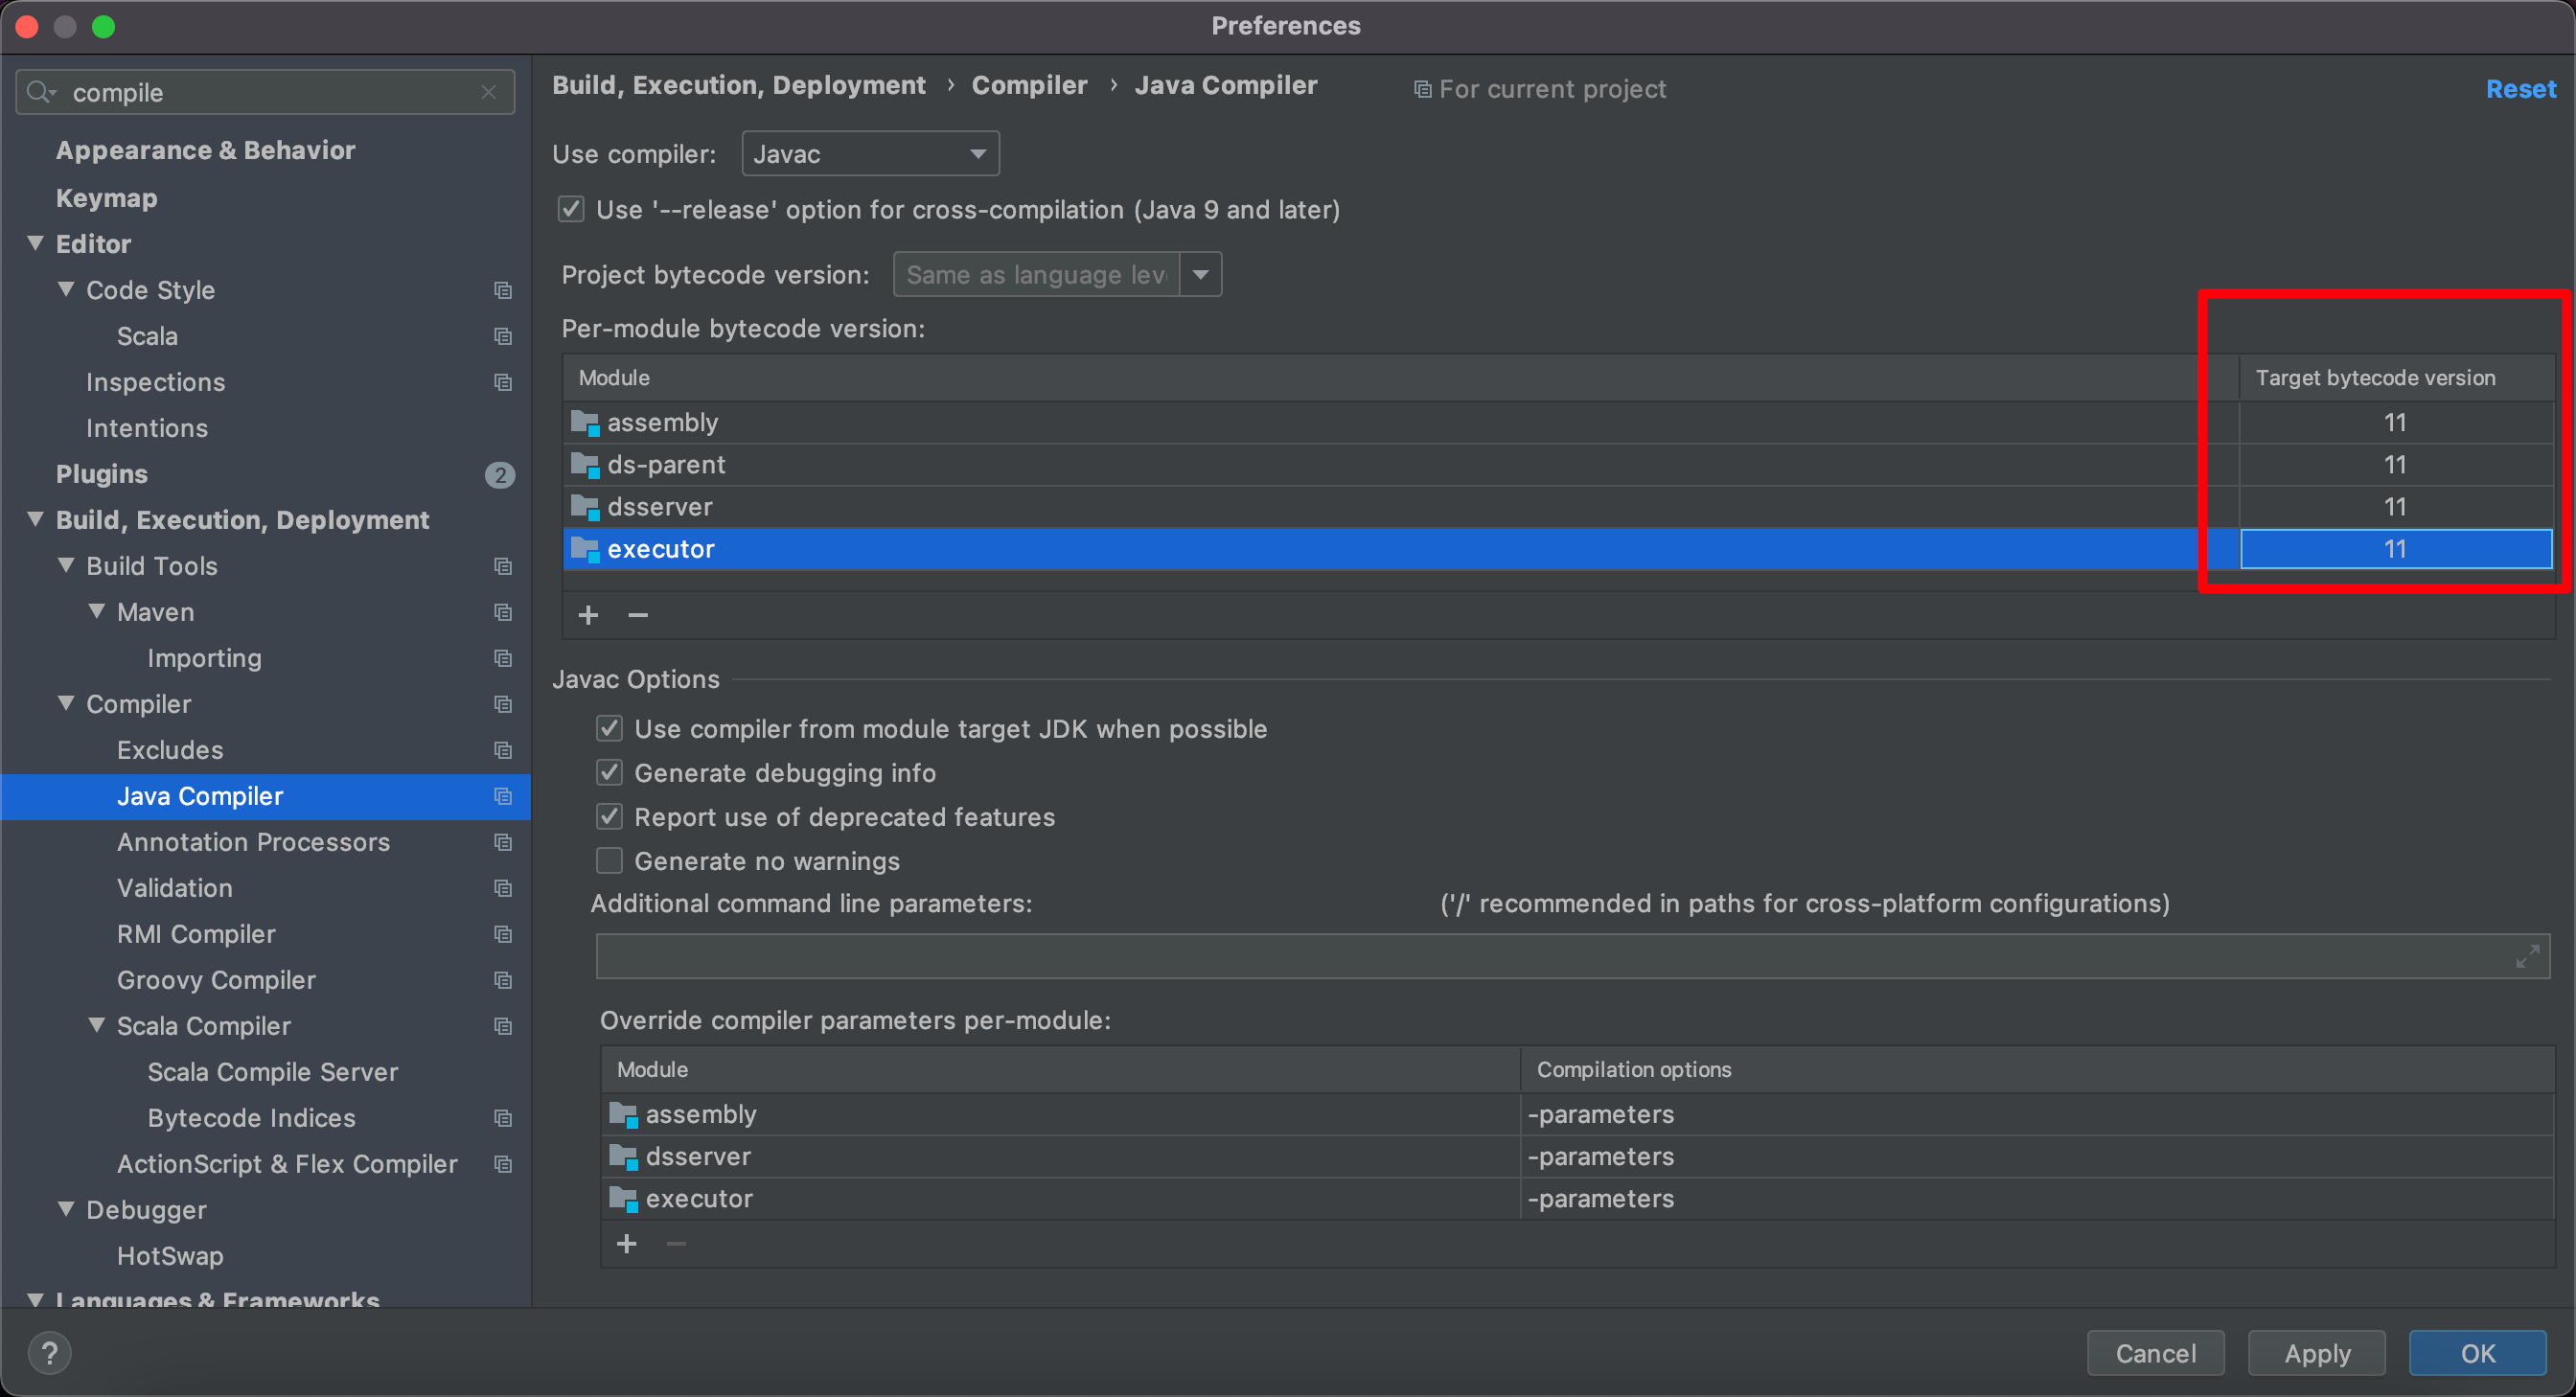Click the project-level icon beside Annotation Processors
2576x1397 pixels.
coord(503,843)
